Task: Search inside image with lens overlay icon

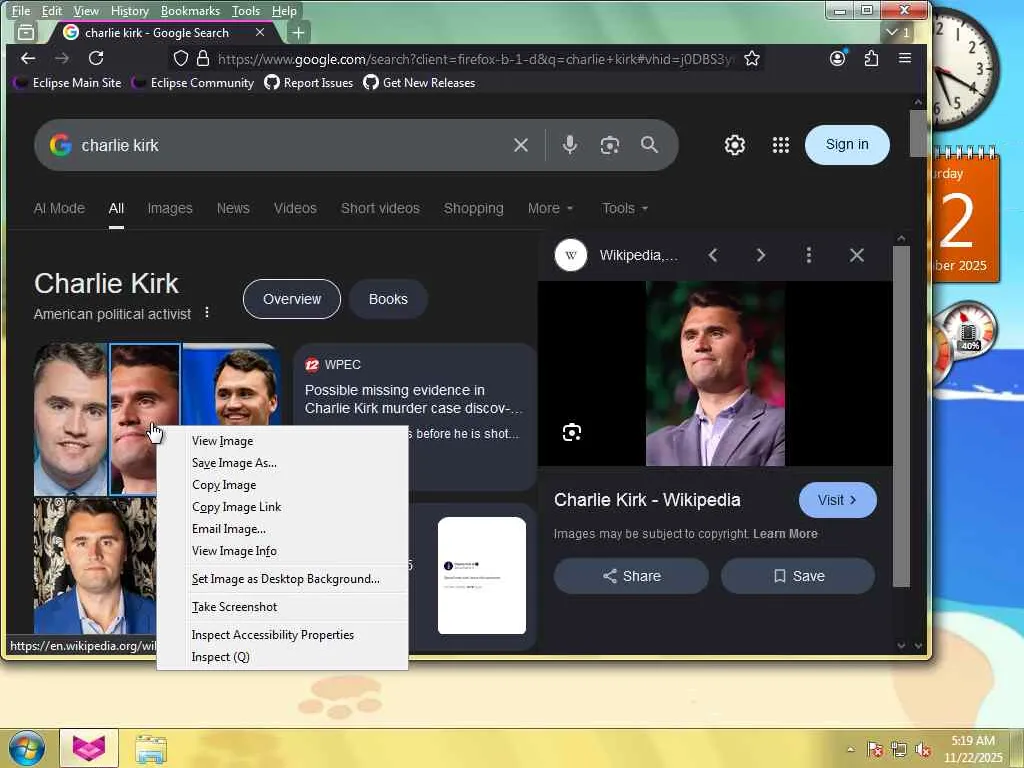Action: pyautogui.click(x=571, y=432)
